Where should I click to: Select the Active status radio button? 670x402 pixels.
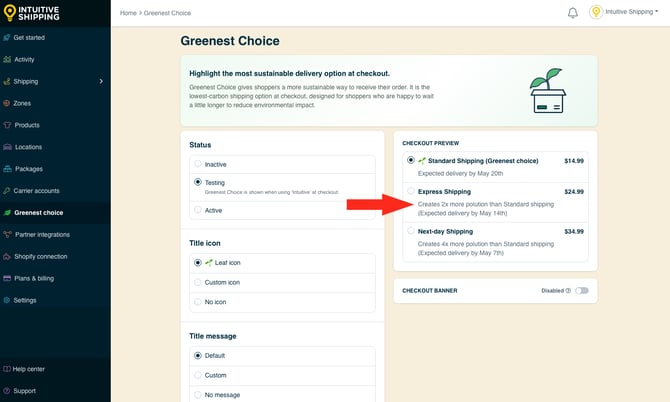[198, 210]
